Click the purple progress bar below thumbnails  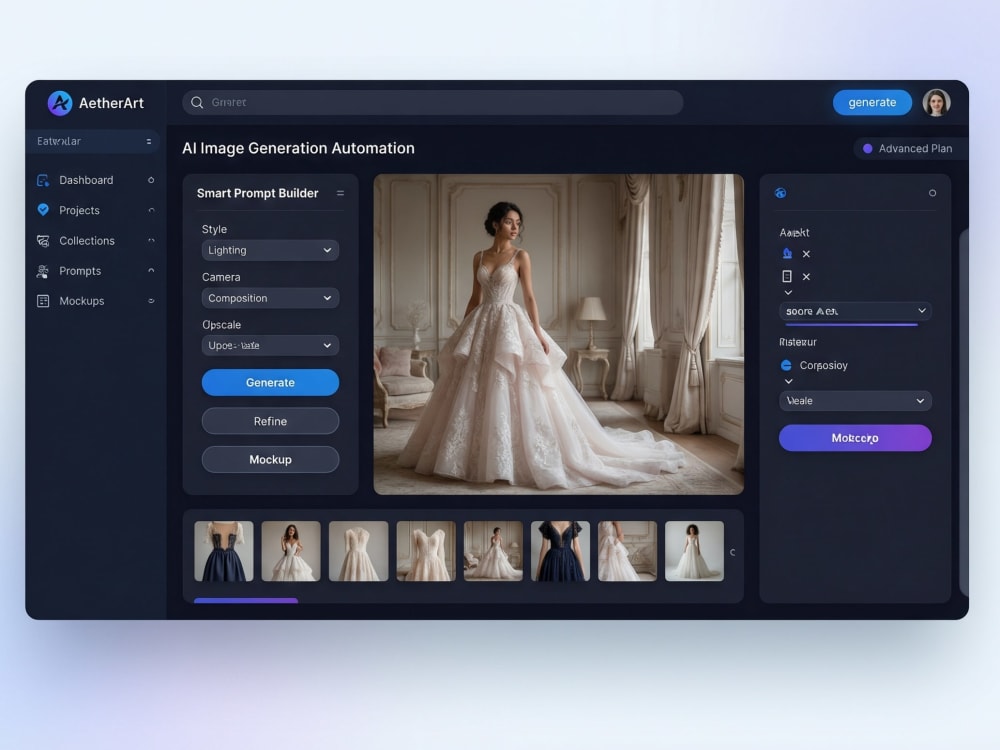coord(246,600)
